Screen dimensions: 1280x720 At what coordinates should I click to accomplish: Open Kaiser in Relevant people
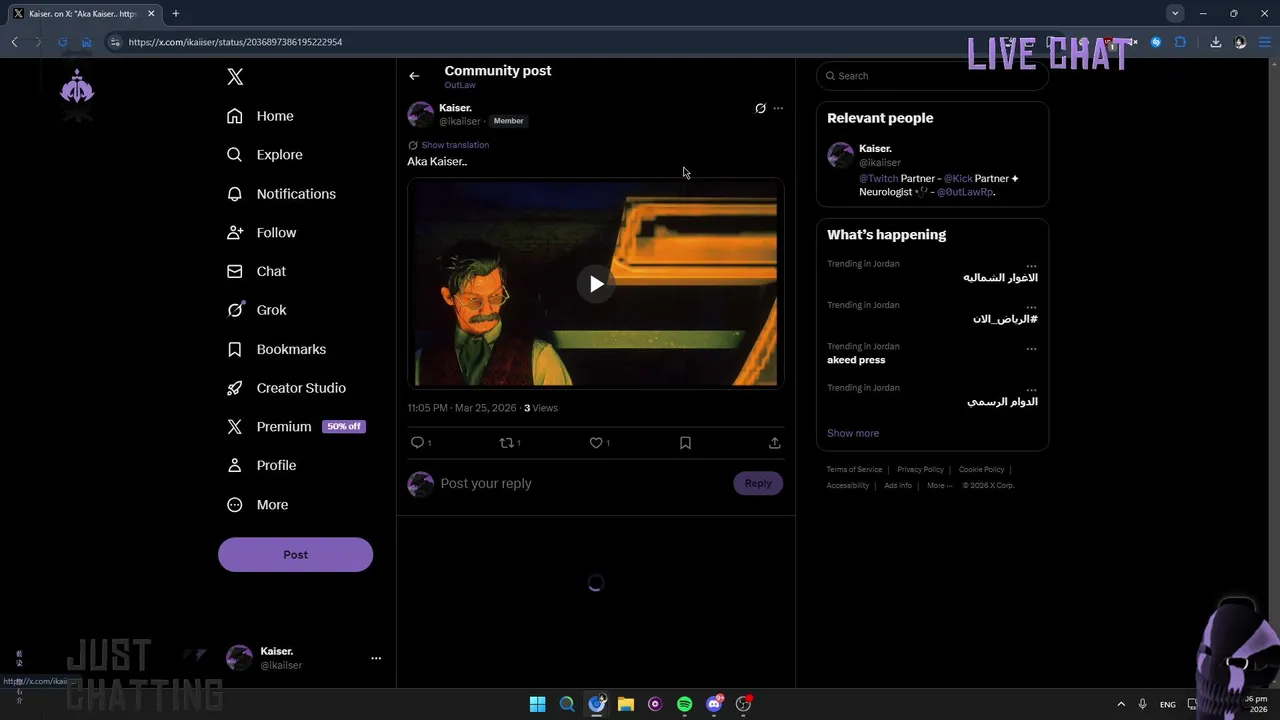(x=875, y=149)
